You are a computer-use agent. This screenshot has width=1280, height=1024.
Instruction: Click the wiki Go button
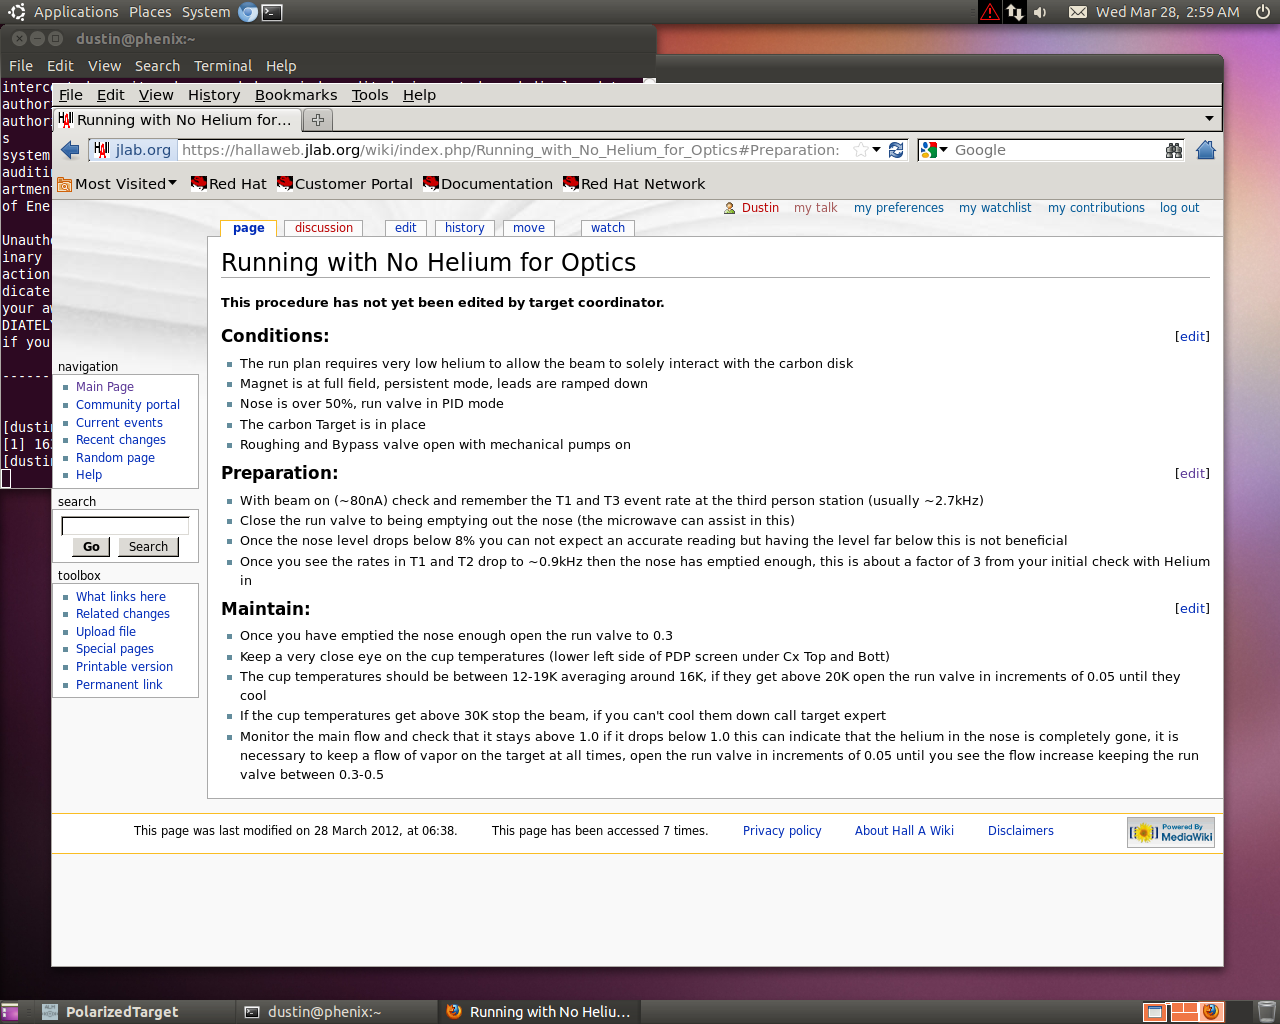click(x=91, y=547)
